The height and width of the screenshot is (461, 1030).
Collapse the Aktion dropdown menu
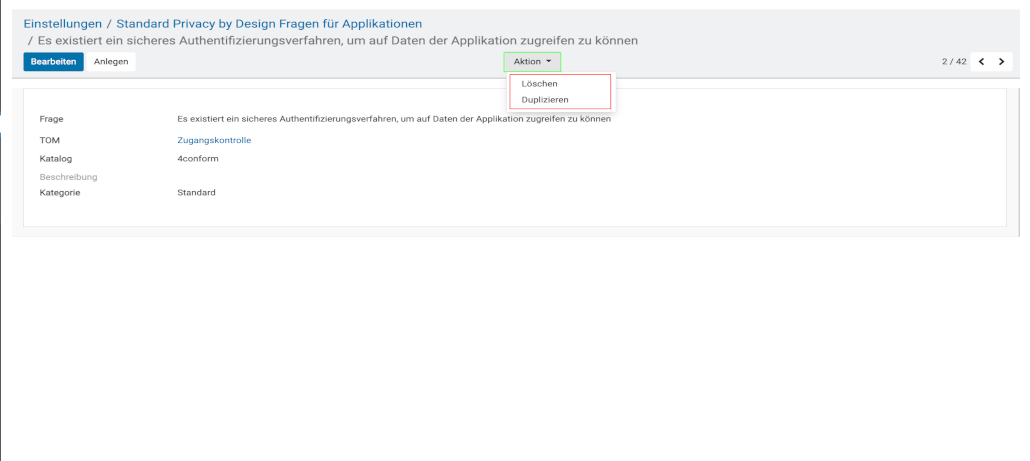(x=532, y=62)
